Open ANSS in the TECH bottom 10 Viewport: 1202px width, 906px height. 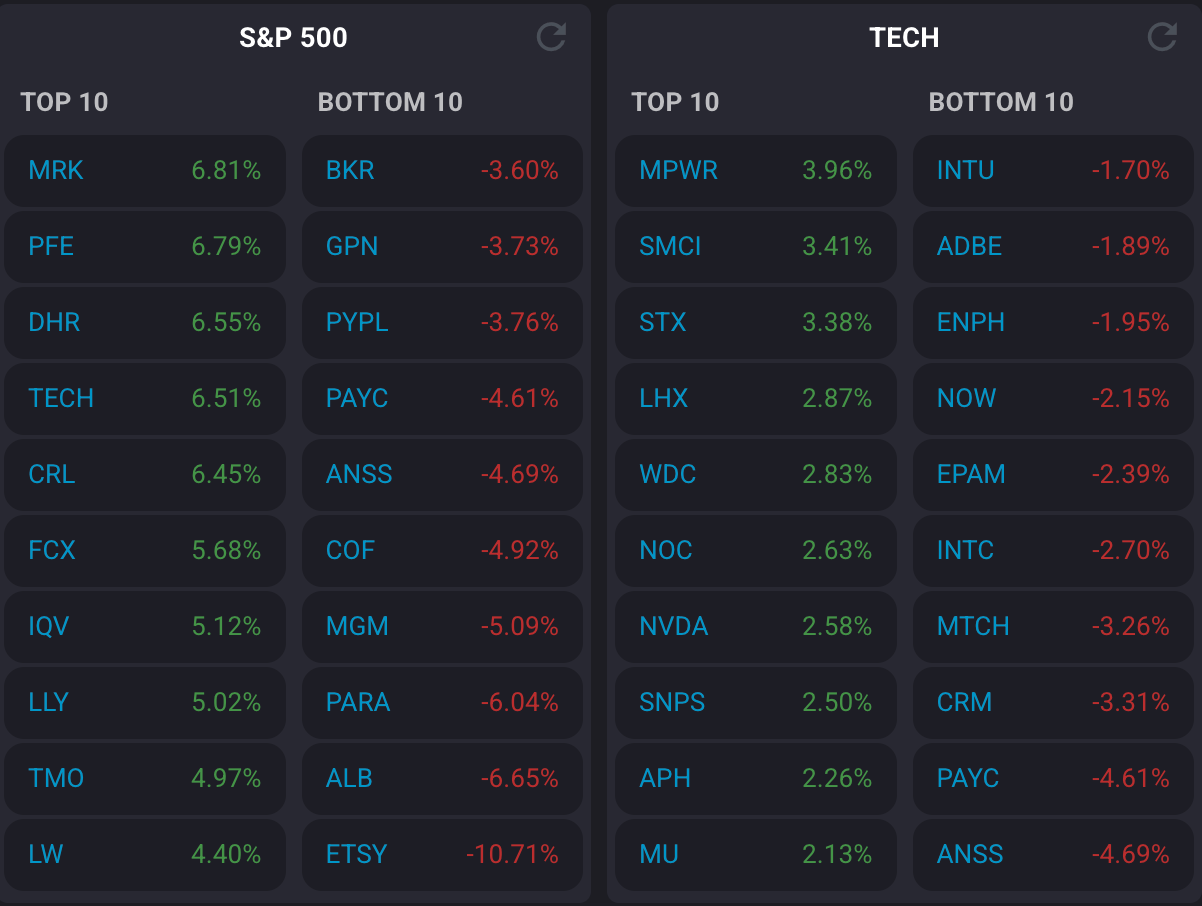tap(970, 854)
